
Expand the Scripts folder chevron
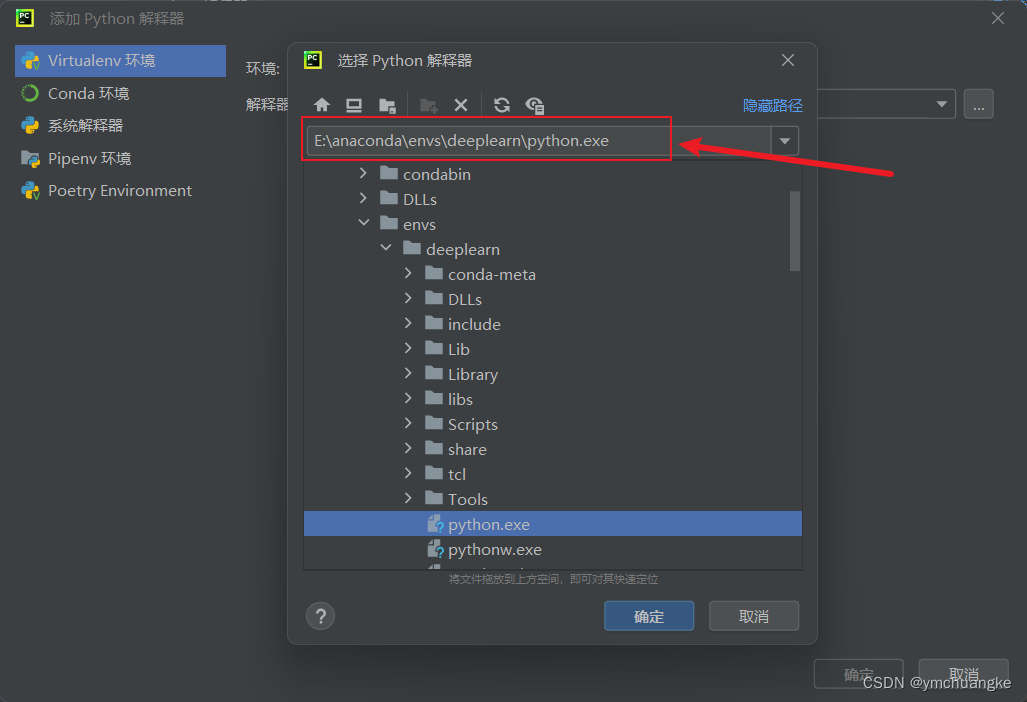point(408,424)
